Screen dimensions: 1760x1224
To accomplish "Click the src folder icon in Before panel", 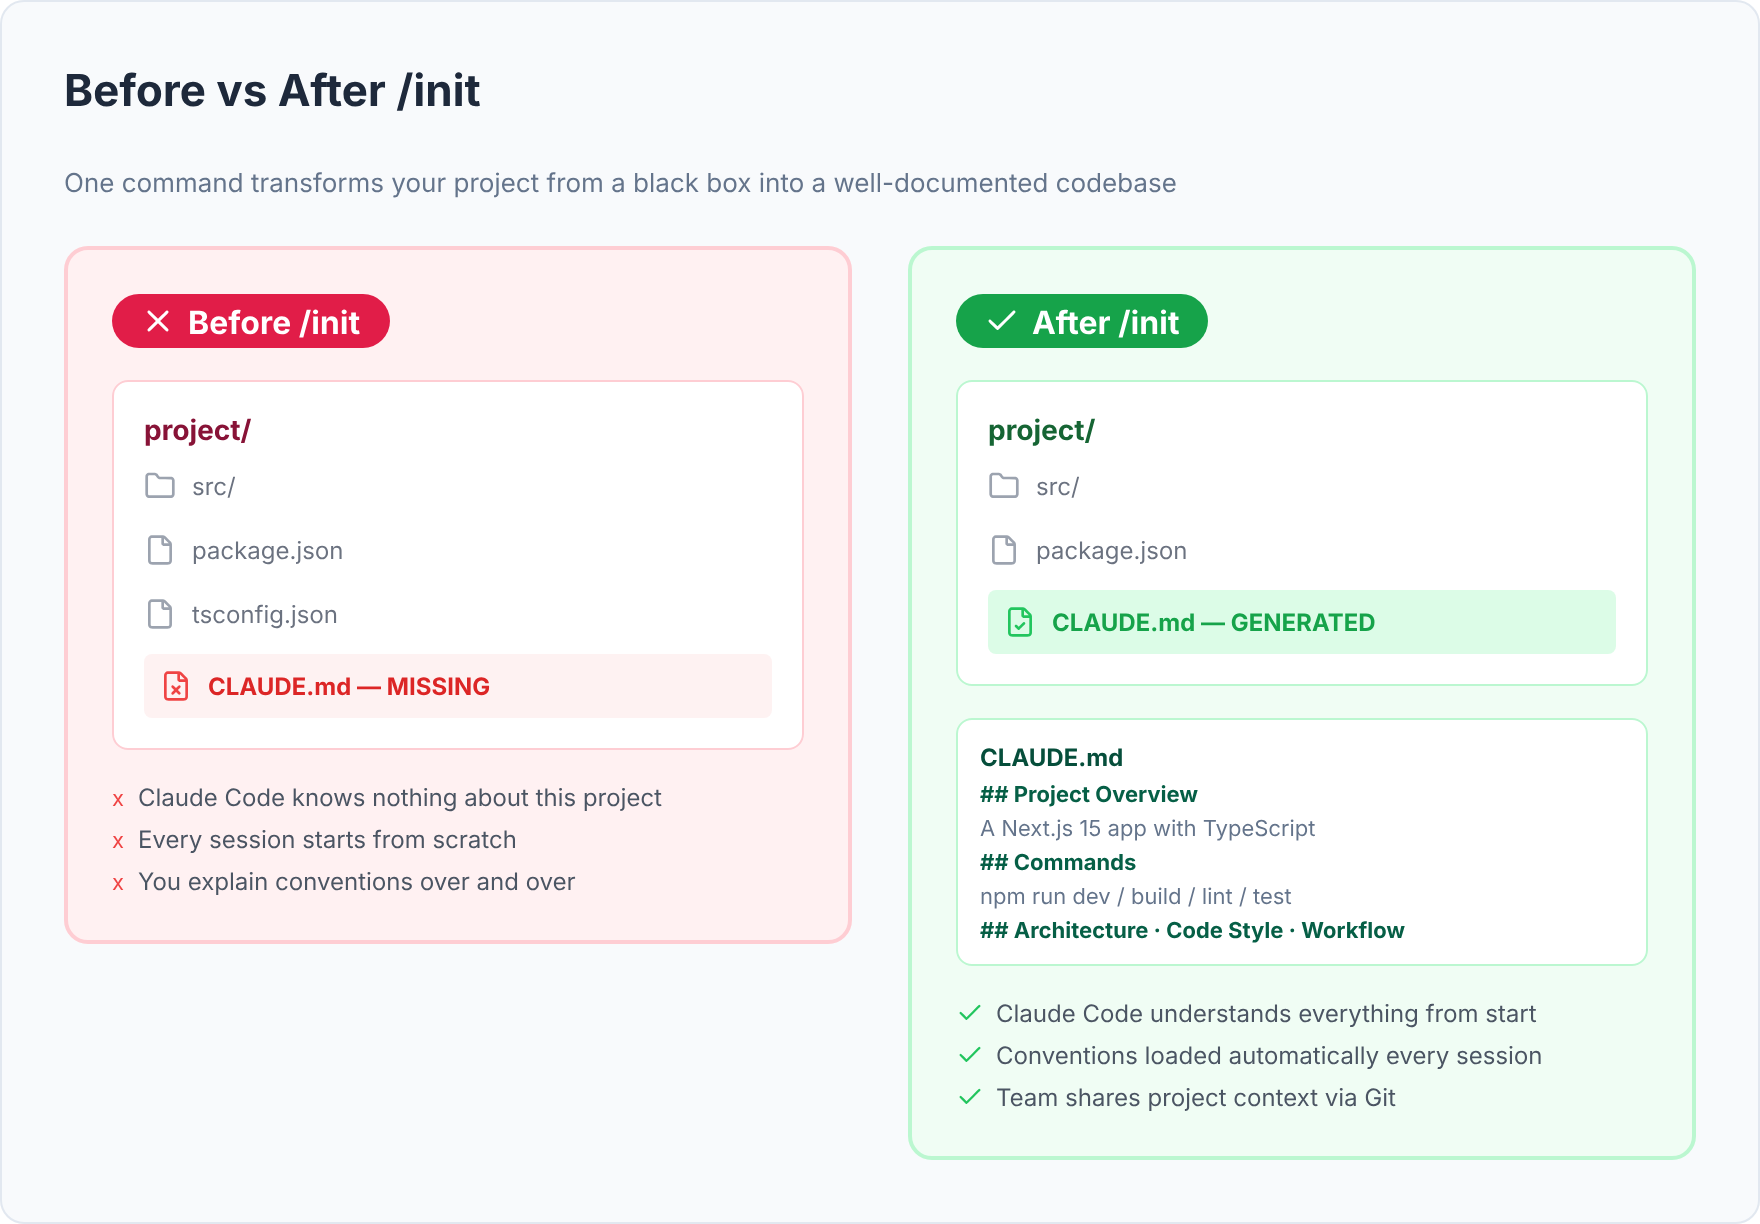I will pos(160,486).
